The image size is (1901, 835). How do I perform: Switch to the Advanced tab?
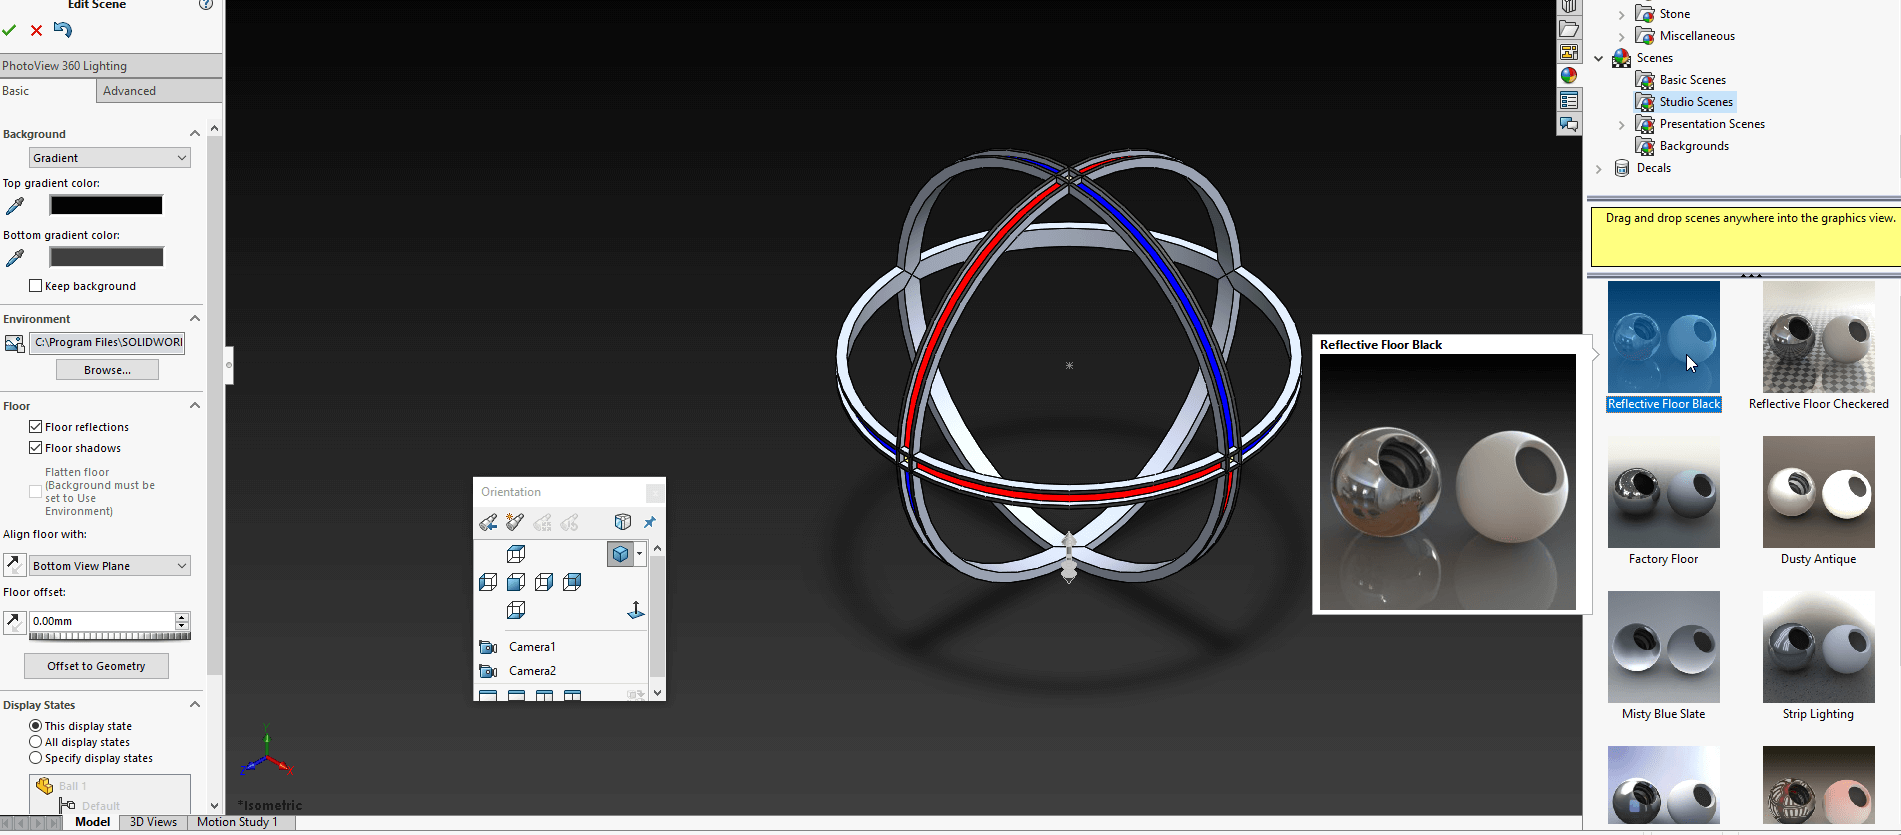click(x=159, y=91)
